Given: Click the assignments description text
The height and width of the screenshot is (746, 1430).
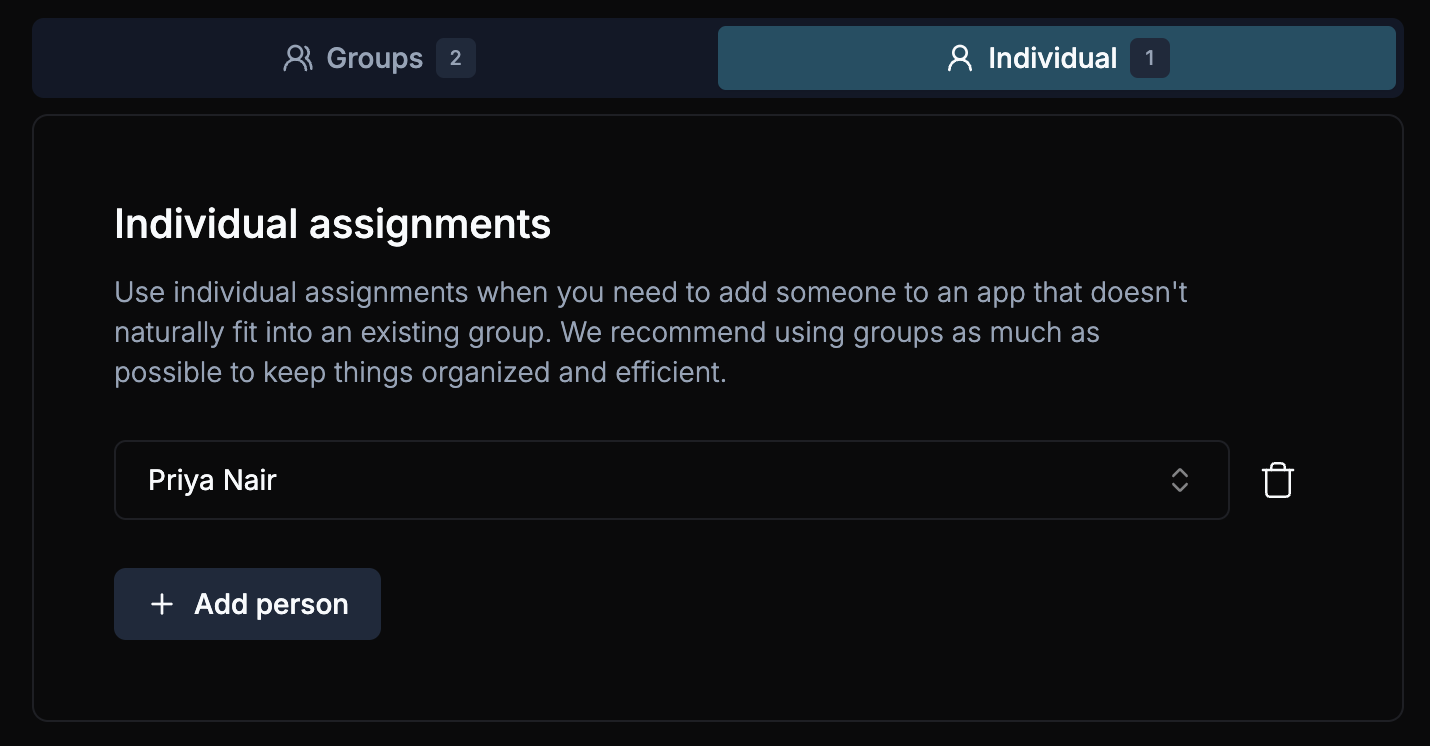Looking at the screenshot, I should [650, 332].
